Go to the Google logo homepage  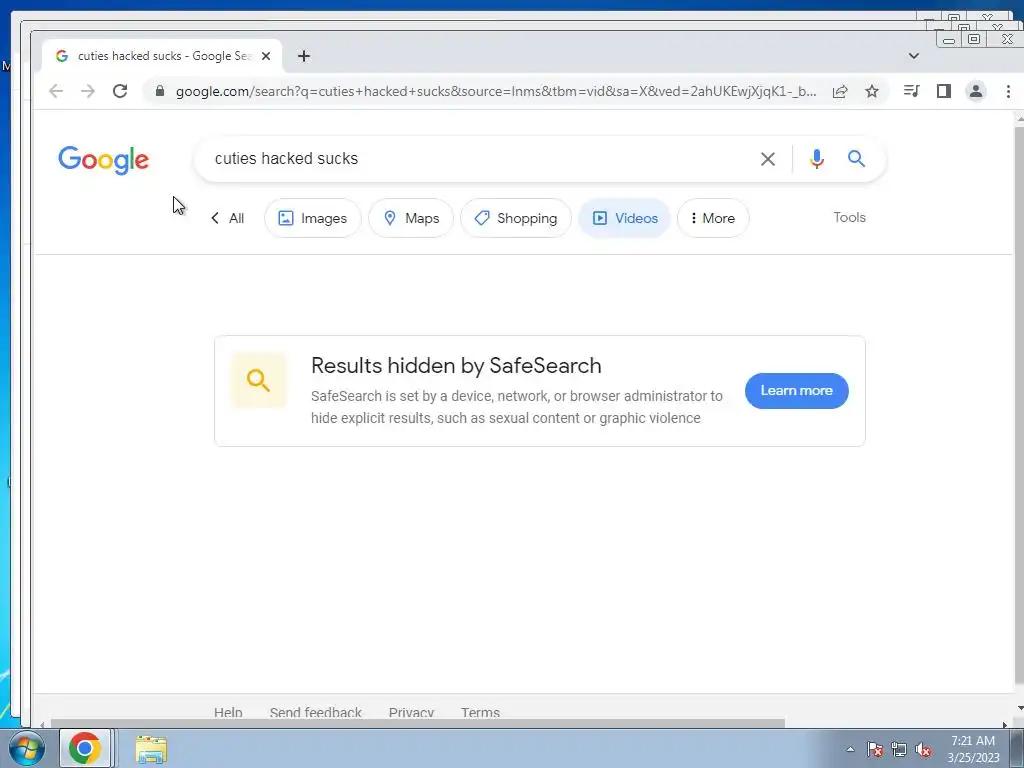coord(103,160)
